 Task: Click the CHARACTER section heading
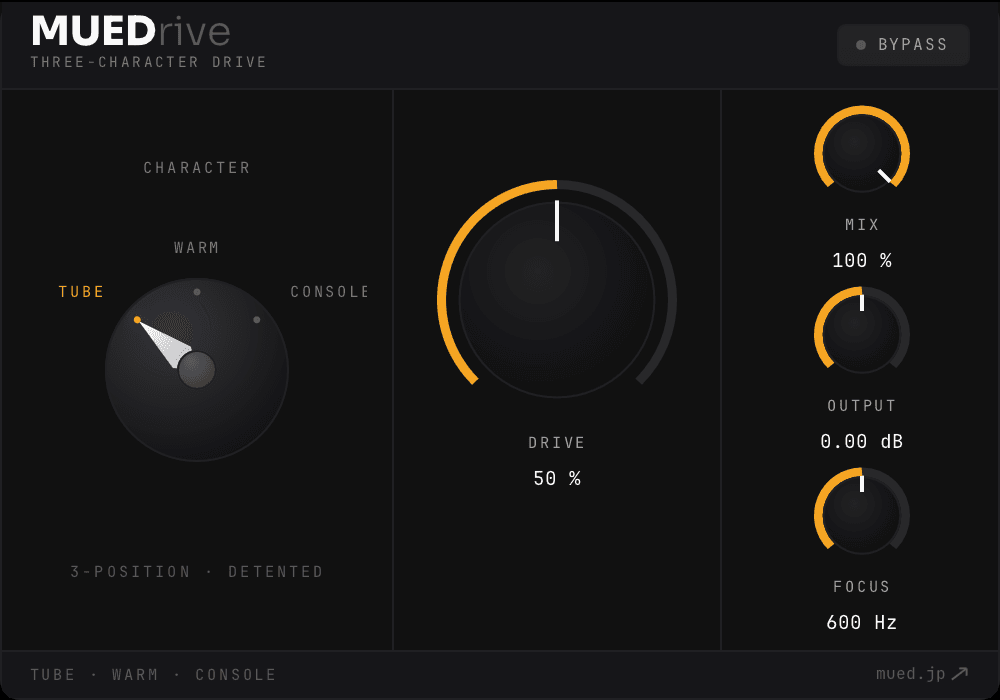[196, 168]
